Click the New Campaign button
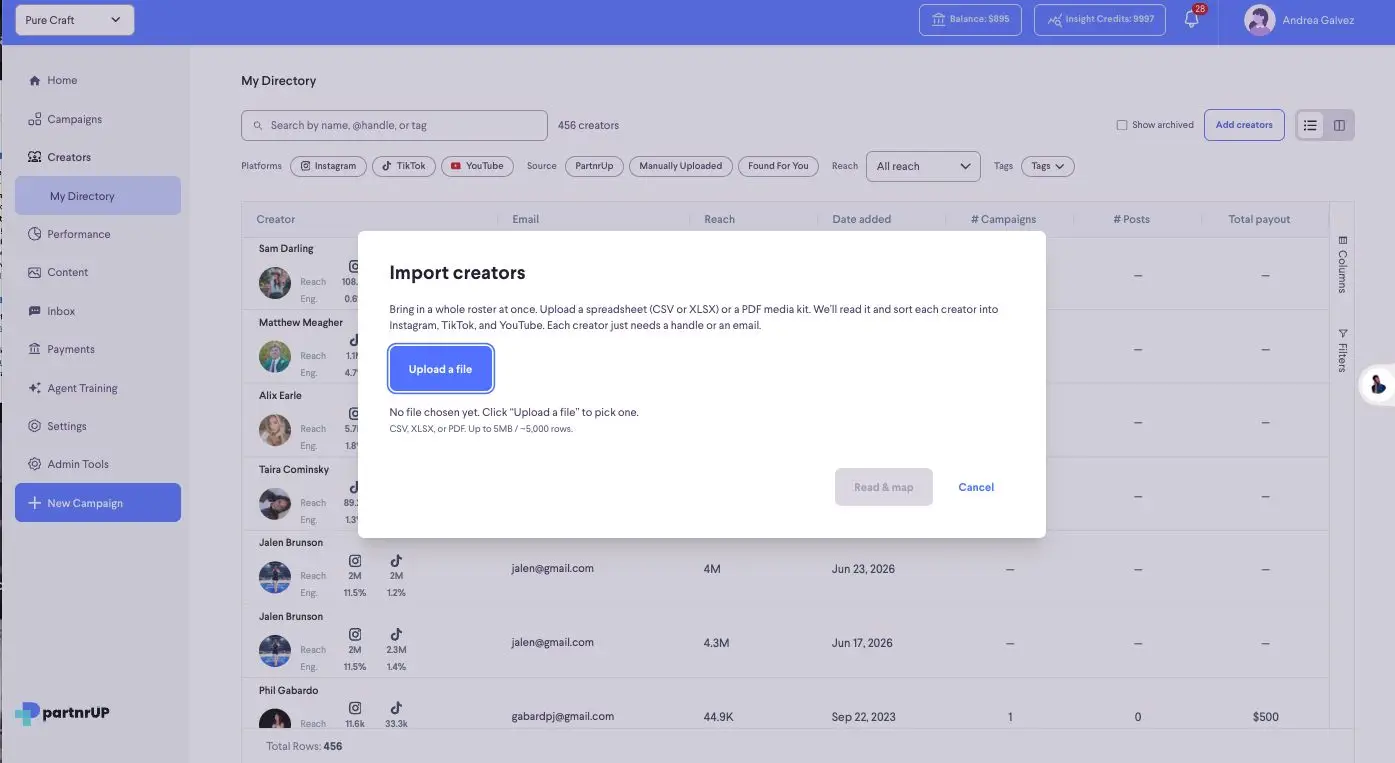This screenshot has height=763, width=1395. point(98,503)
